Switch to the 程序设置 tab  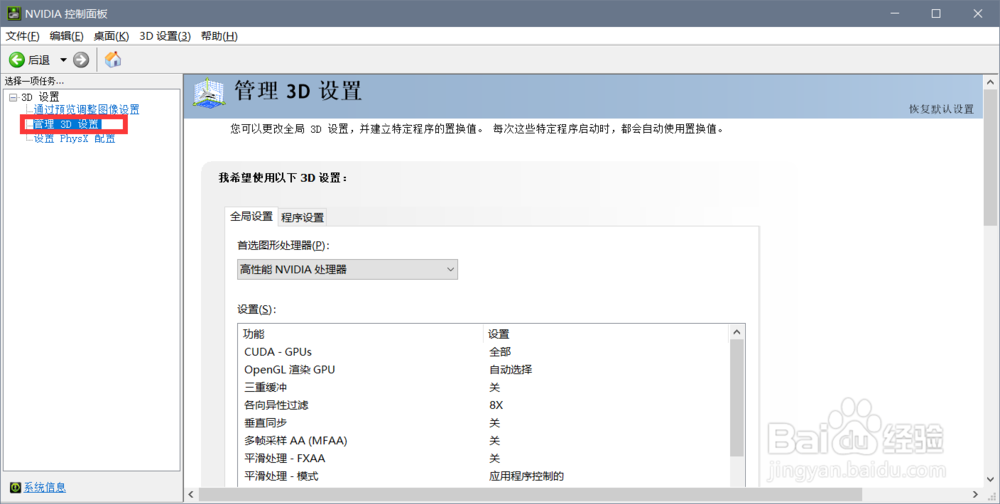tap(302, 218)
